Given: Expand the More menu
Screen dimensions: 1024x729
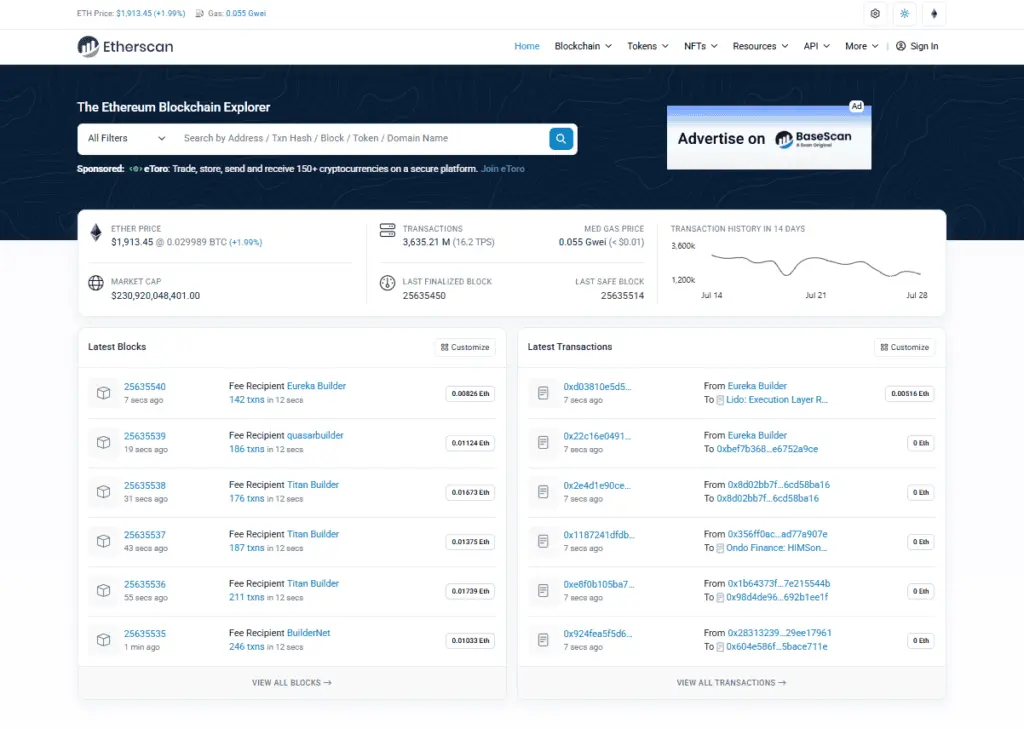Looking at the screenshot, I should [861, 46].
